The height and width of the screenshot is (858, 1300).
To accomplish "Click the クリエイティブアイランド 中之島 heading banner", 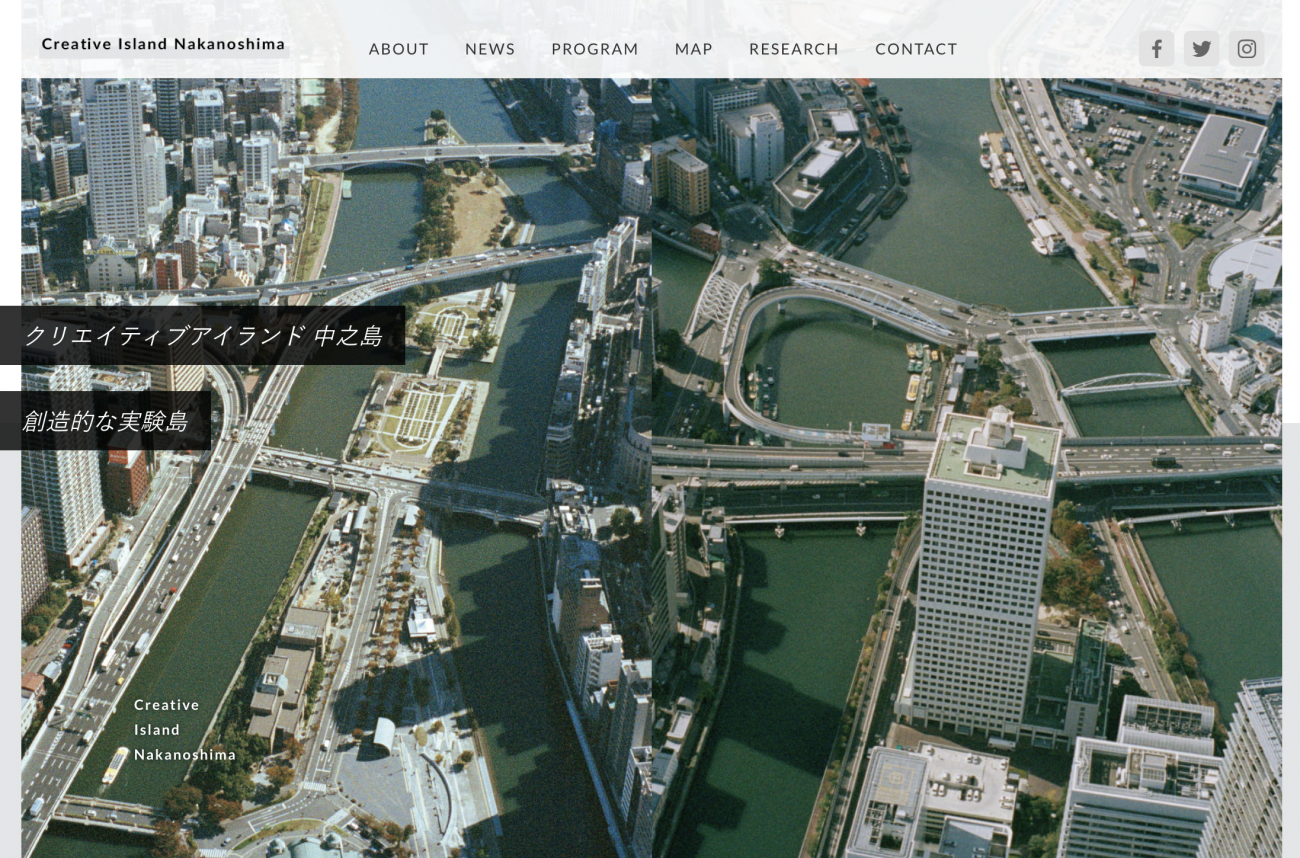I will tap(202, 335).
